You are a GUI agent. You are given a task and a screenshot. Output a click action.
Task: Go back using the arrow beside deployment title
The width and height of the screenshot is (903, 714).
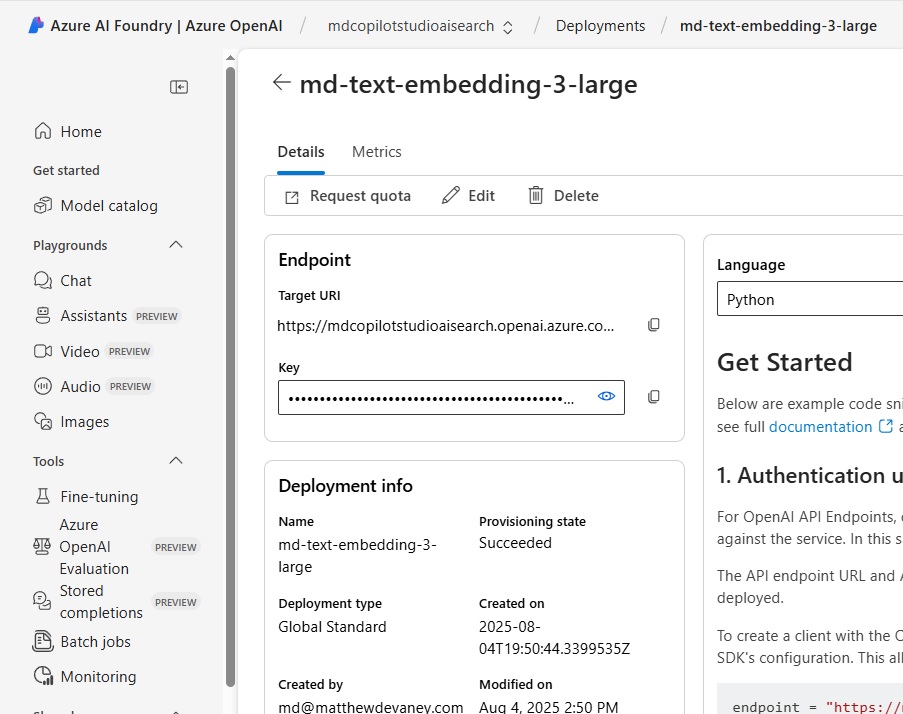coord(282,82)
